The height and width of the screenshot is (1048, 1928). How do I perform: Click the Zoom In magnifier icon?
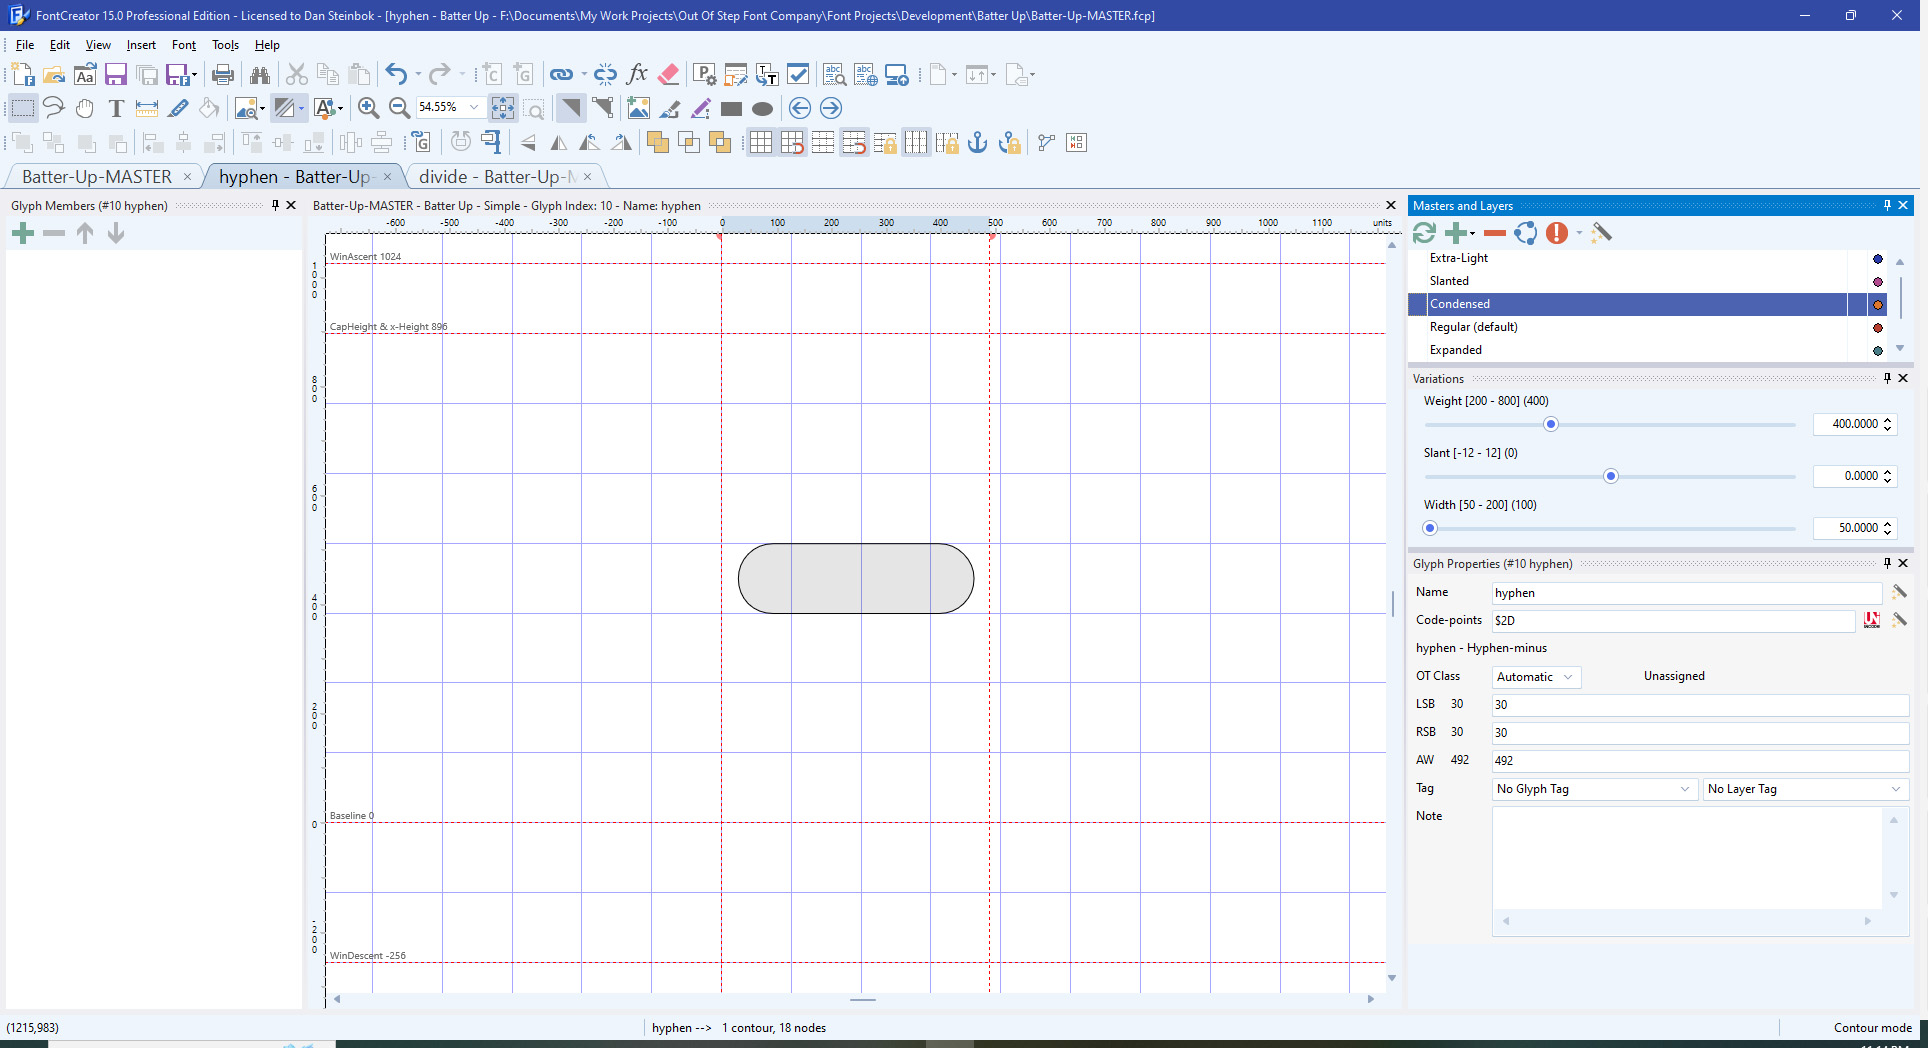click(x=368, y=108)
